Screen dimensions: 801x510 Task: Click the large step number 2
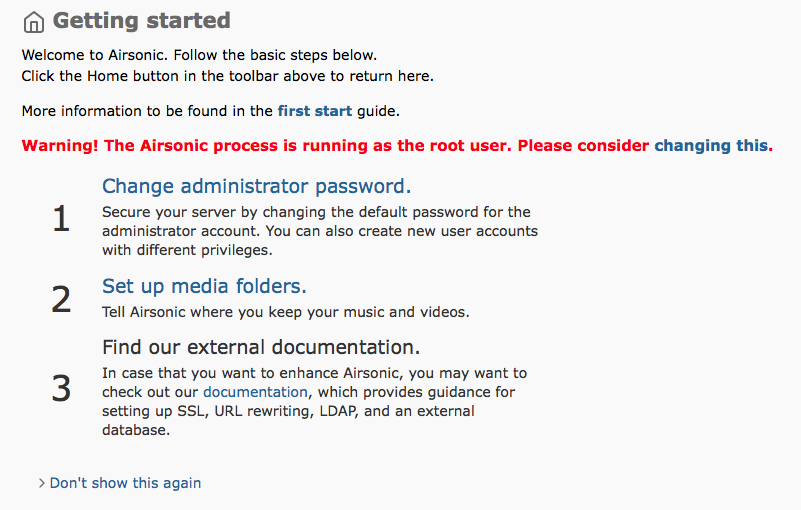pyautogui.click(x=61, y=299)
